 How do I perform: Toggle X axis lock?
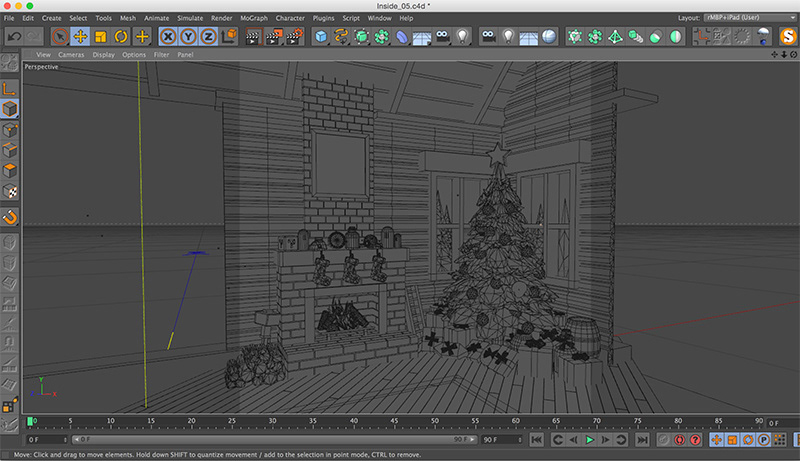point(168,37)
